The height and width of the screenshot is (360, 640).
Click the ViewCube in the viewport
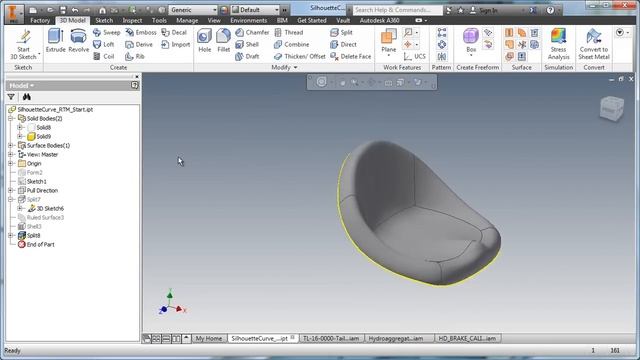(x=611, y=108)
